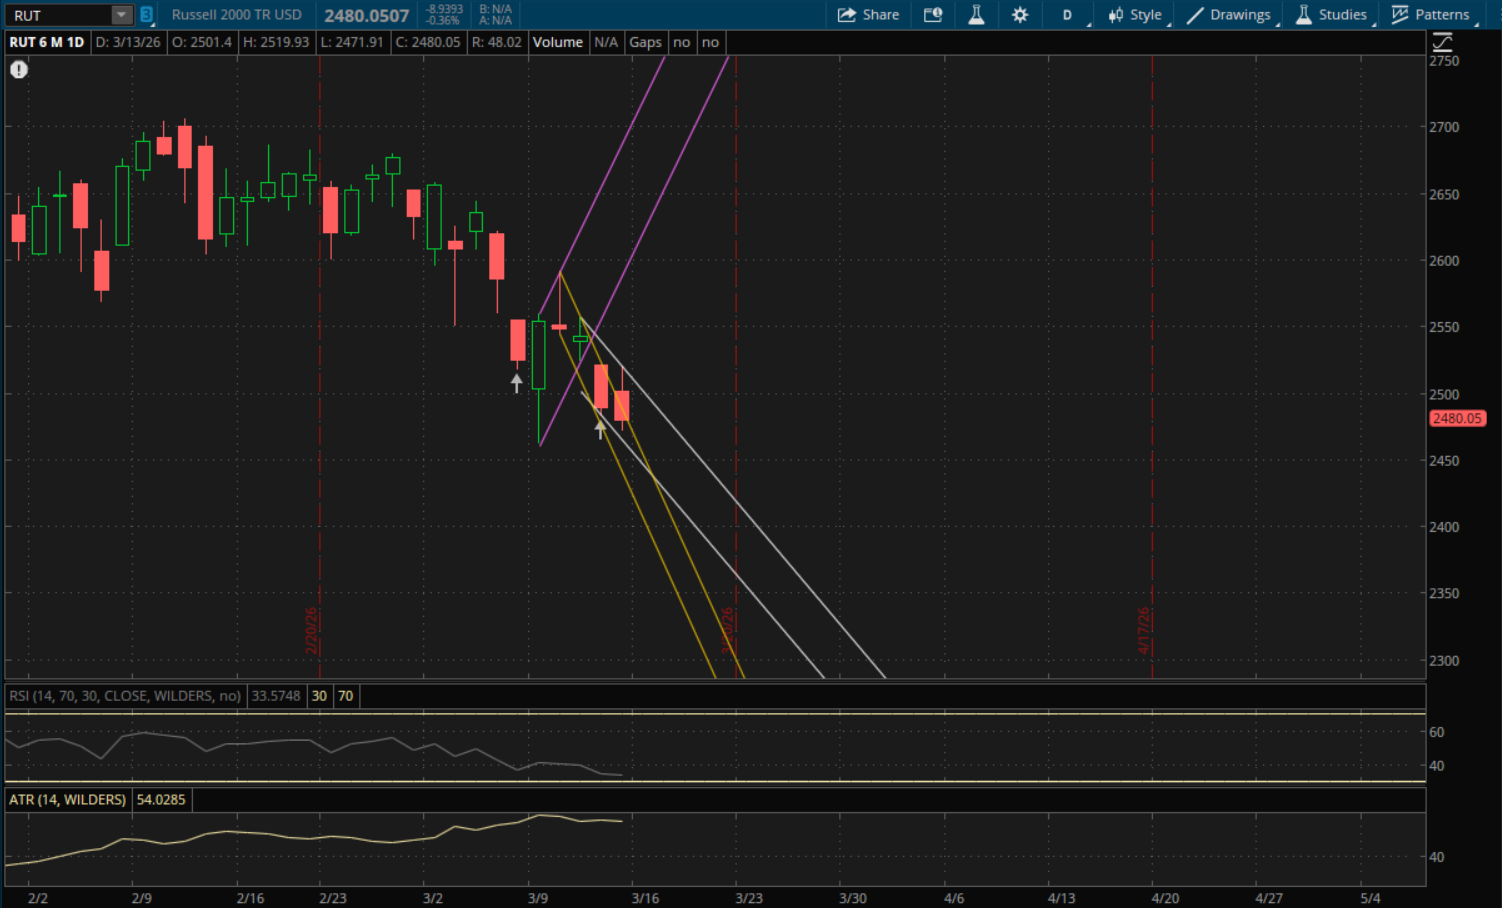Expand the RUT symbol dropdown arrow
Image resolution: width=1502 pixels, height=908 pixels.
[121, 15]
